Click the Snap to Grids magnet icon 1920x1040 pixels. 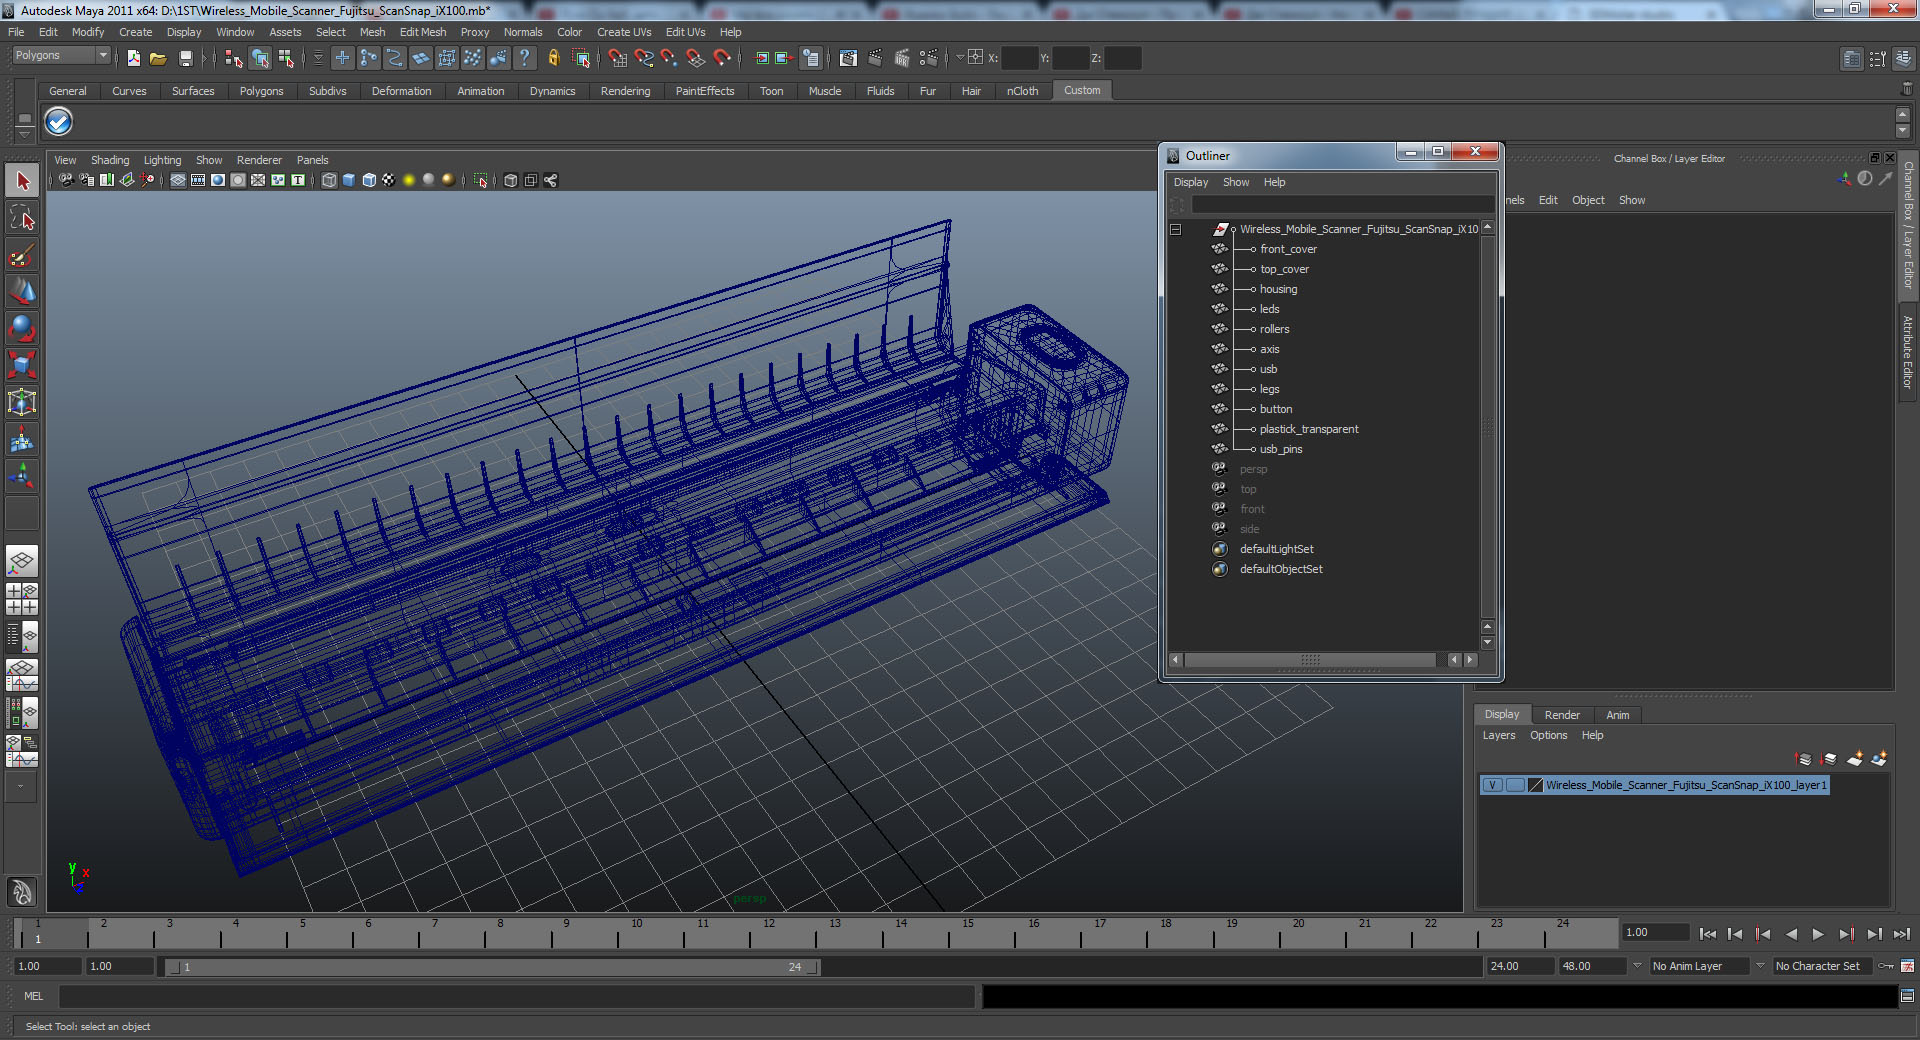617,59
